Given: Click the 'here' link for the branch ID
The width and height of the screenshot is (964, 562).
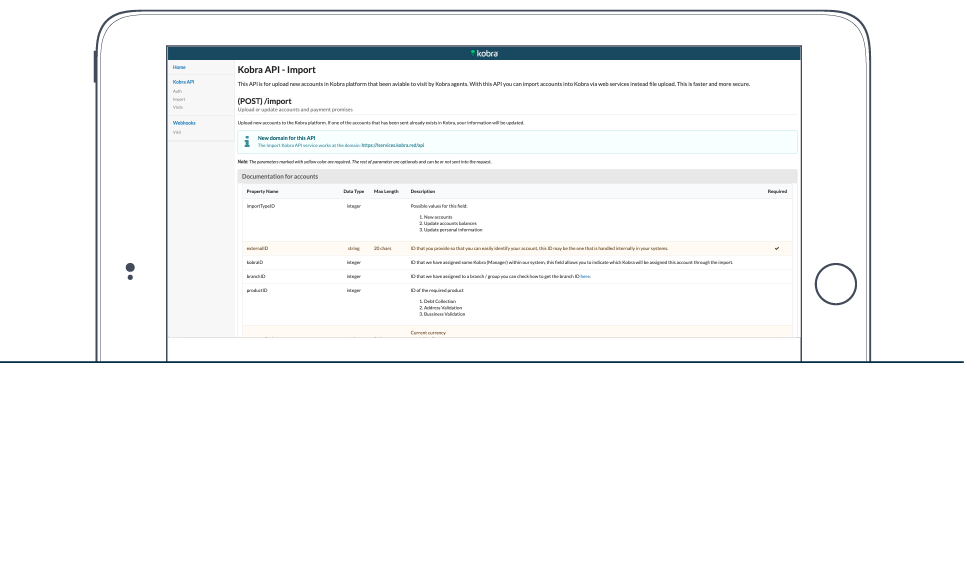Looking at the screenshot, I should coord(585,276).
